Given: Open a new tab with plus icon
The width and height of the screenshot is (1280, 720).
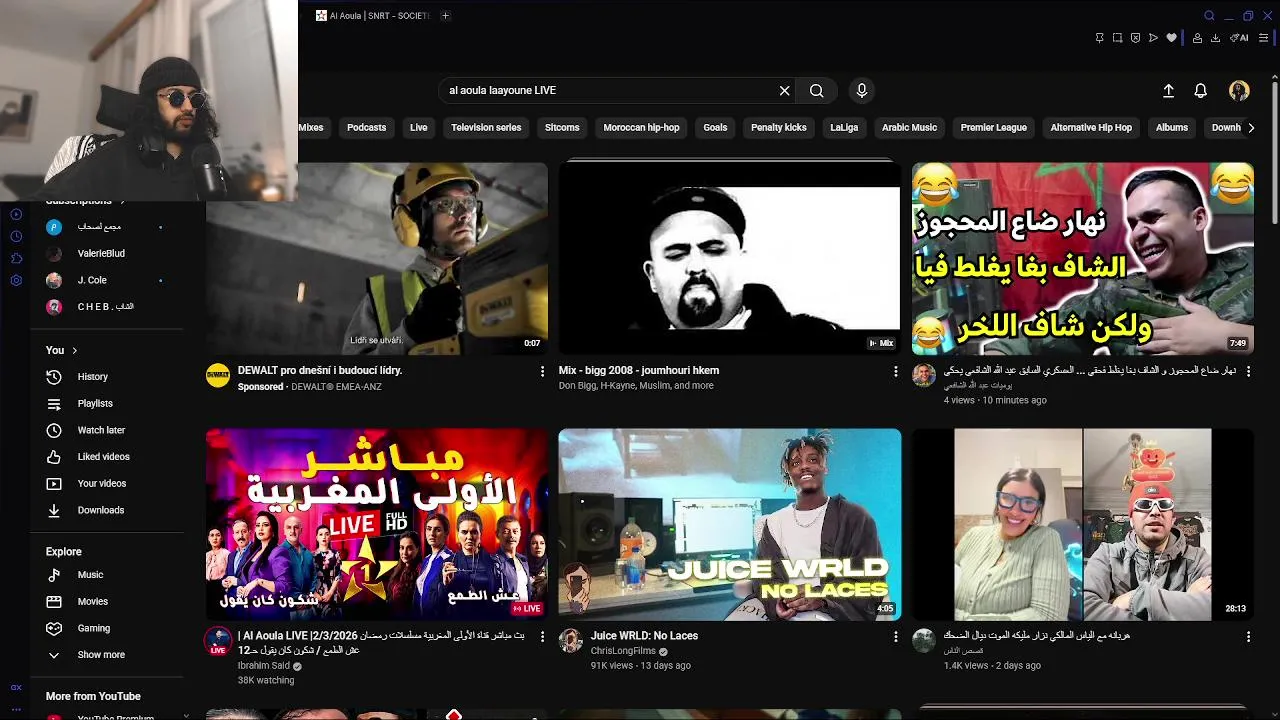Looking at the screenshot, I should 446,16.
